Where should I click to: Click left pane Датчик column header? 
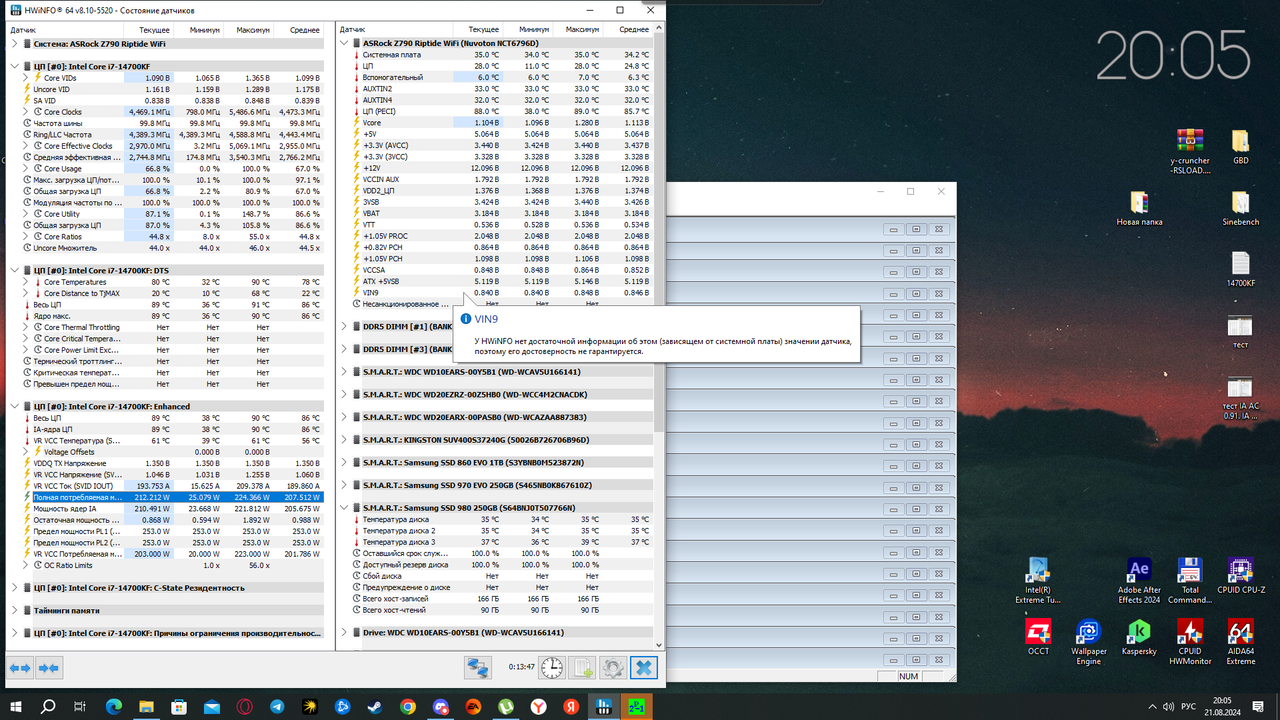[65, 30]
